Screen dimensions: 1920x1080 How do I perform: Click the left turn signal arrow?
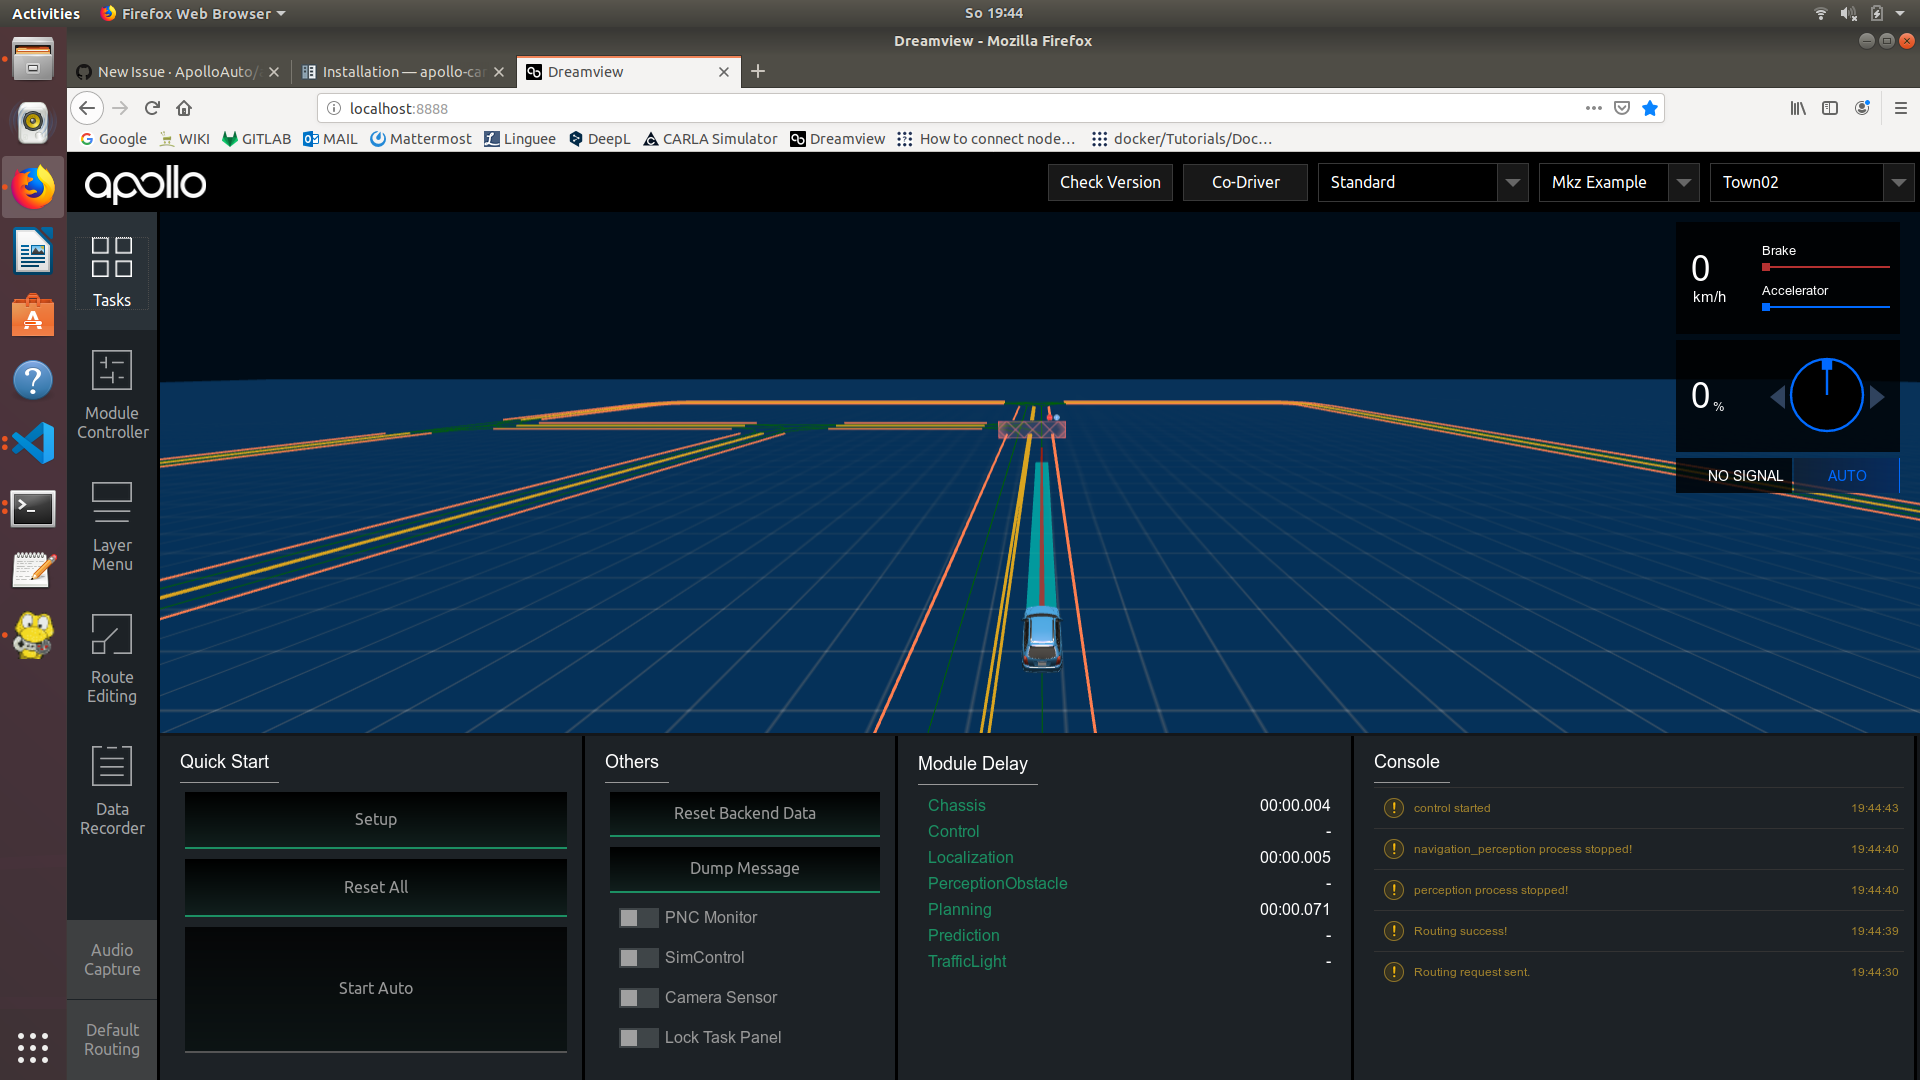tap(1777, 397)
